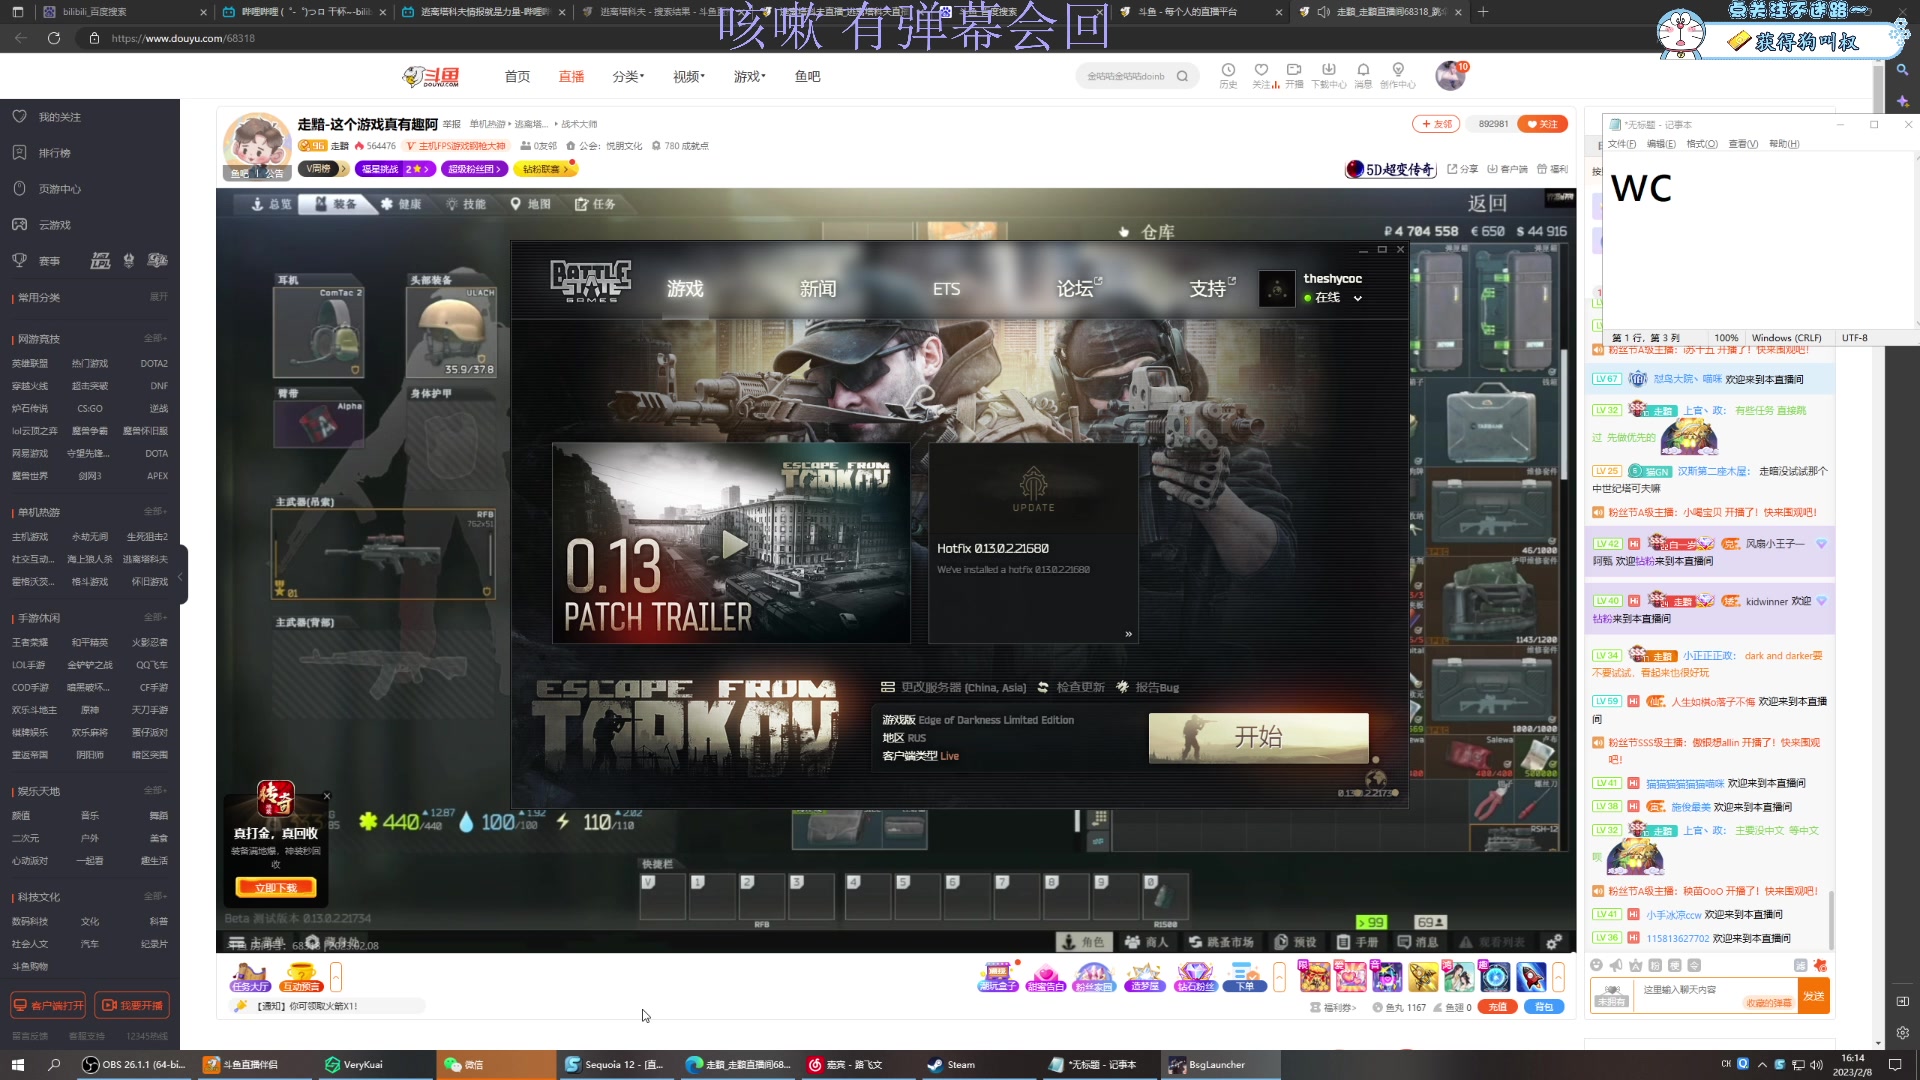Click the 客户端 client download icon
The width and height of the screenshot is (1920, 1080).
1507,169
